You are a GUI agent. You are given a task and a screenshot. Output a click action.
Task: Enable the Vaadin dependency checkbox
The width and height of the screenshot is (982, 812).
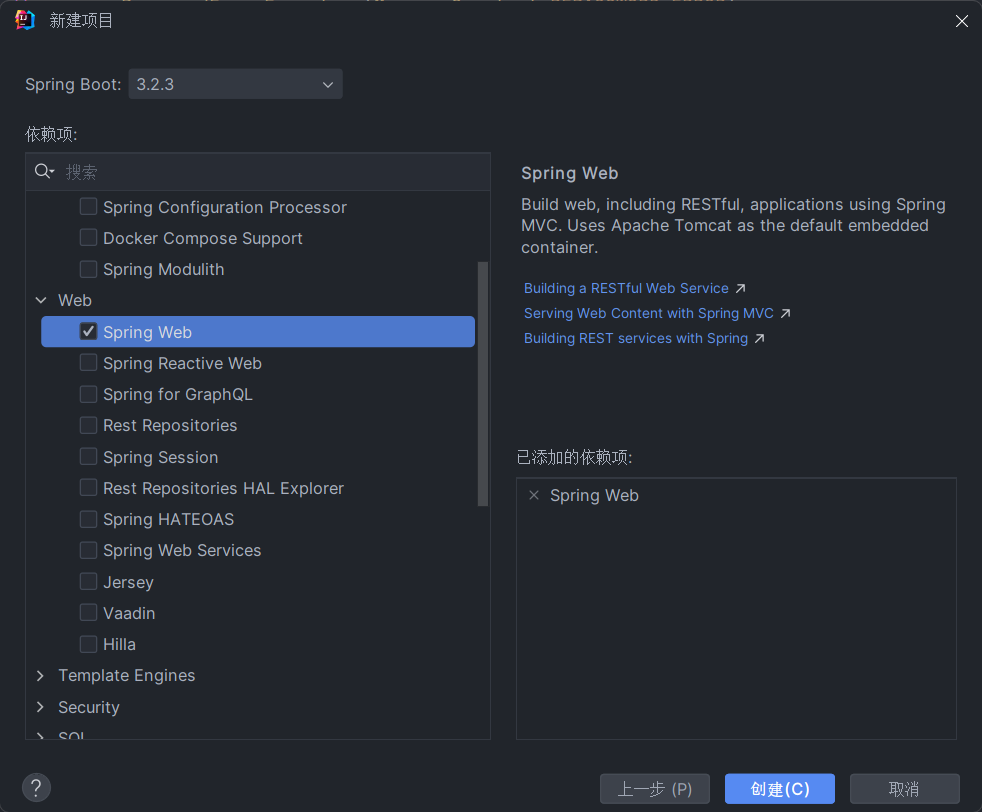(88, 613)
